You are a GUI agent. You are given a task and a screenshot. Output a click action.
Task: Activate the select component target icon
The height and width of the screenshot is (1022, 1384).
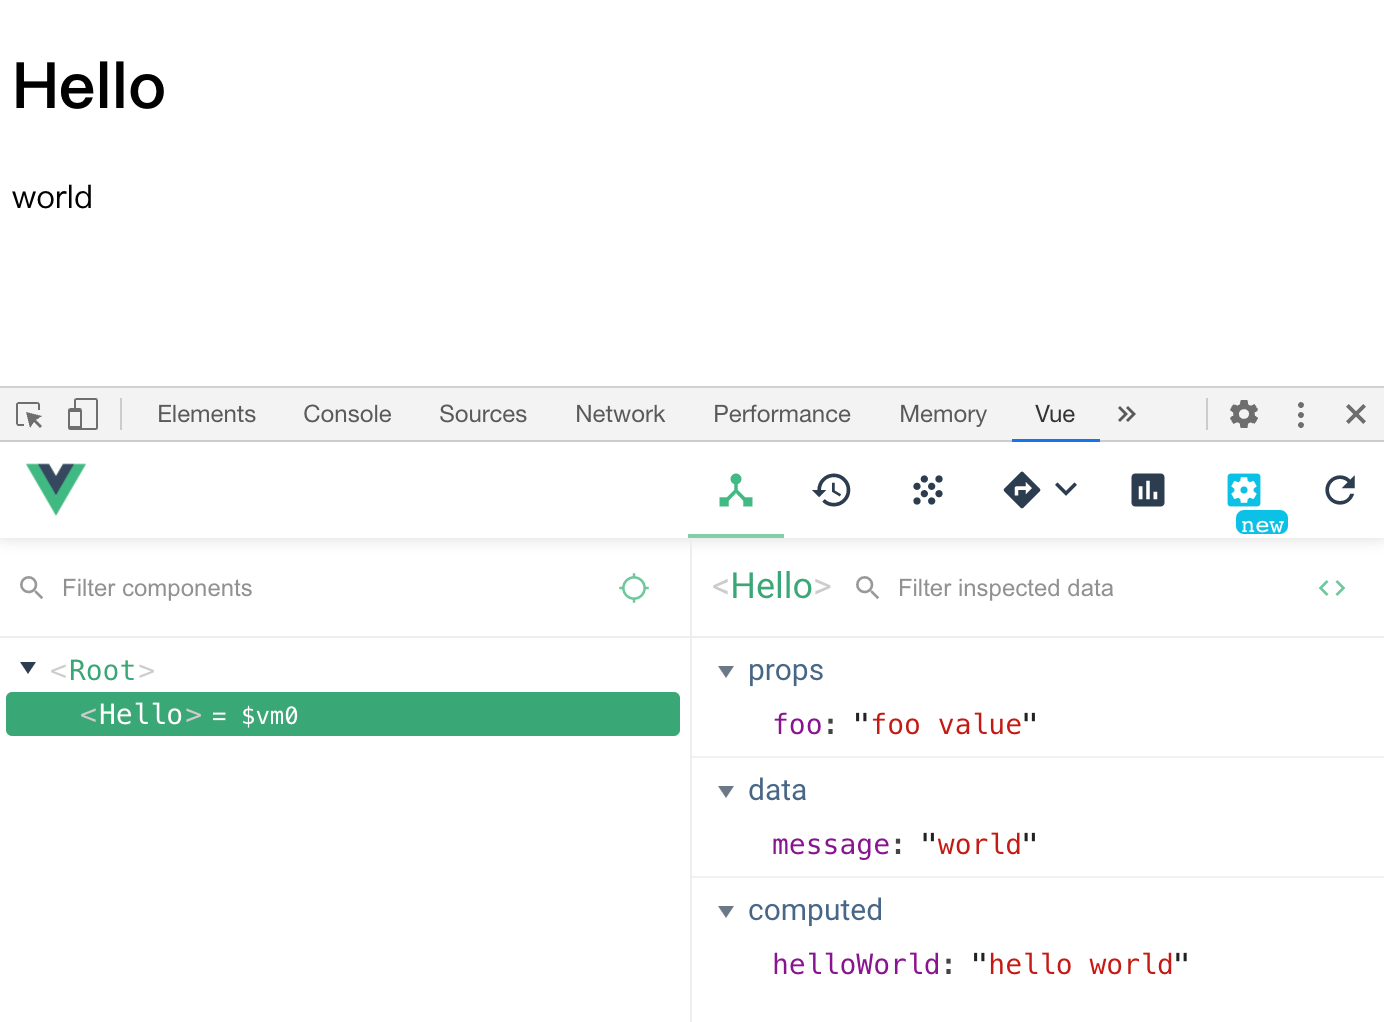tap(634, 588)
